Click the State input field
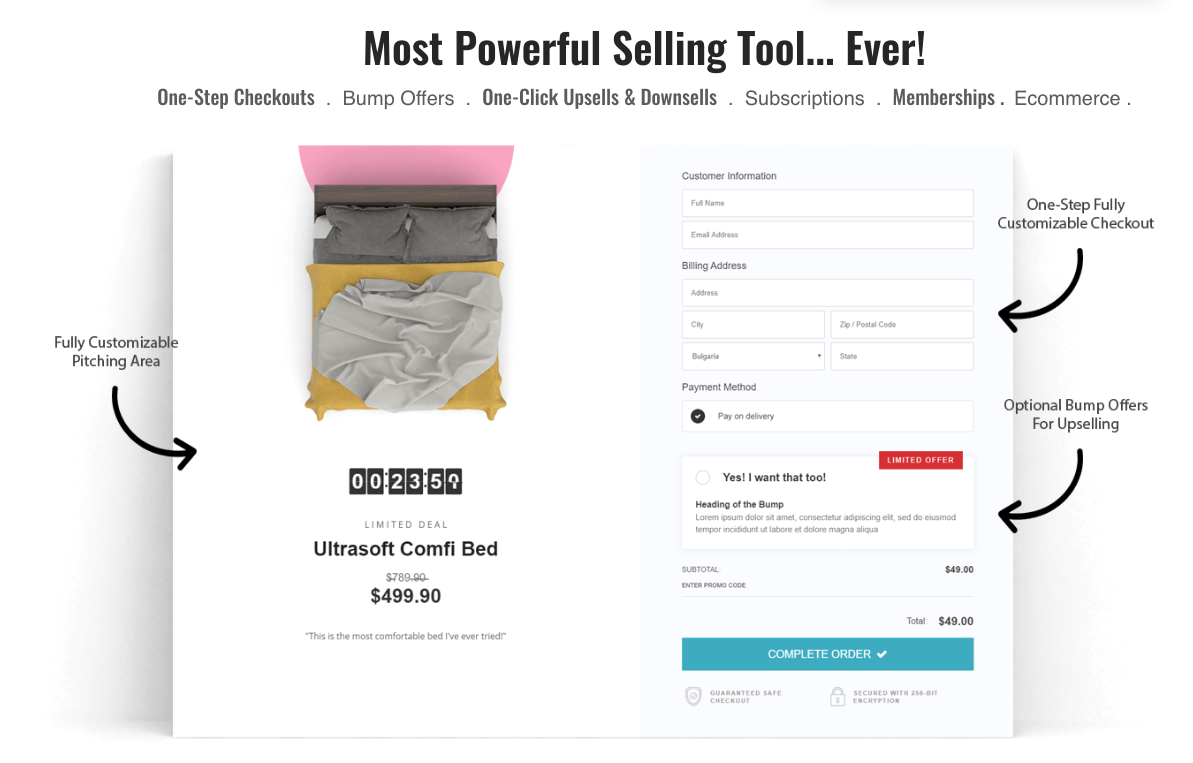The width and height of the screenshot is (1193, 763). click(901, 356)
